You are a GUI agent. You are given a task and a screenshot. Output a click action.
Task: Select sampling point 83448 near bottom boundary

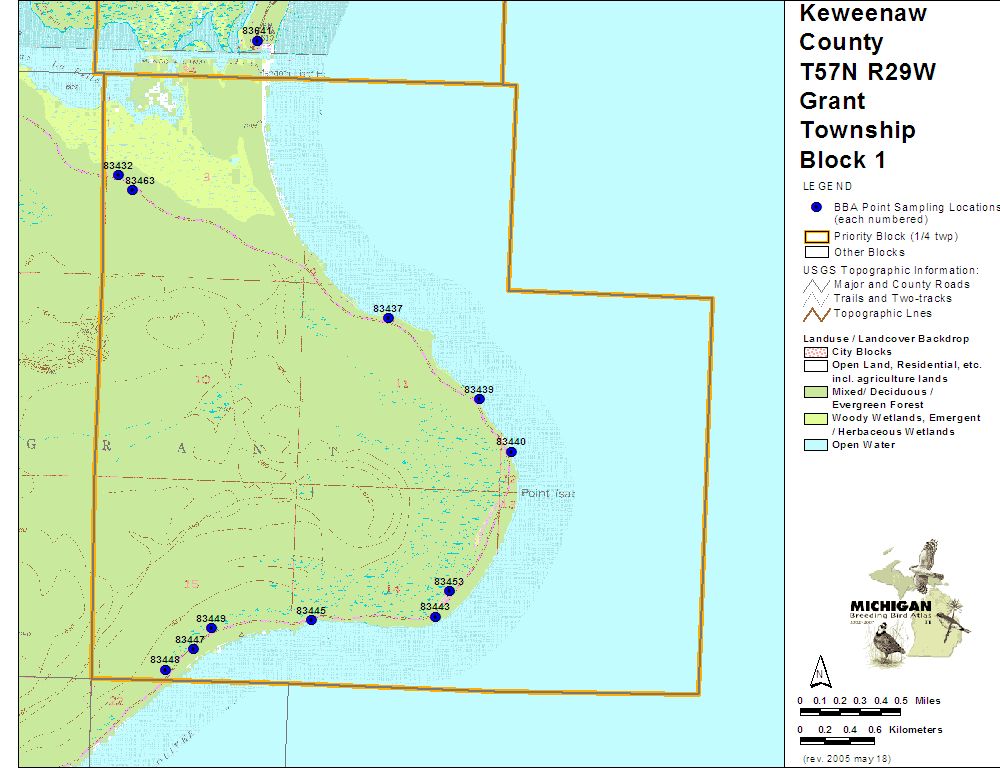[165, 670]
